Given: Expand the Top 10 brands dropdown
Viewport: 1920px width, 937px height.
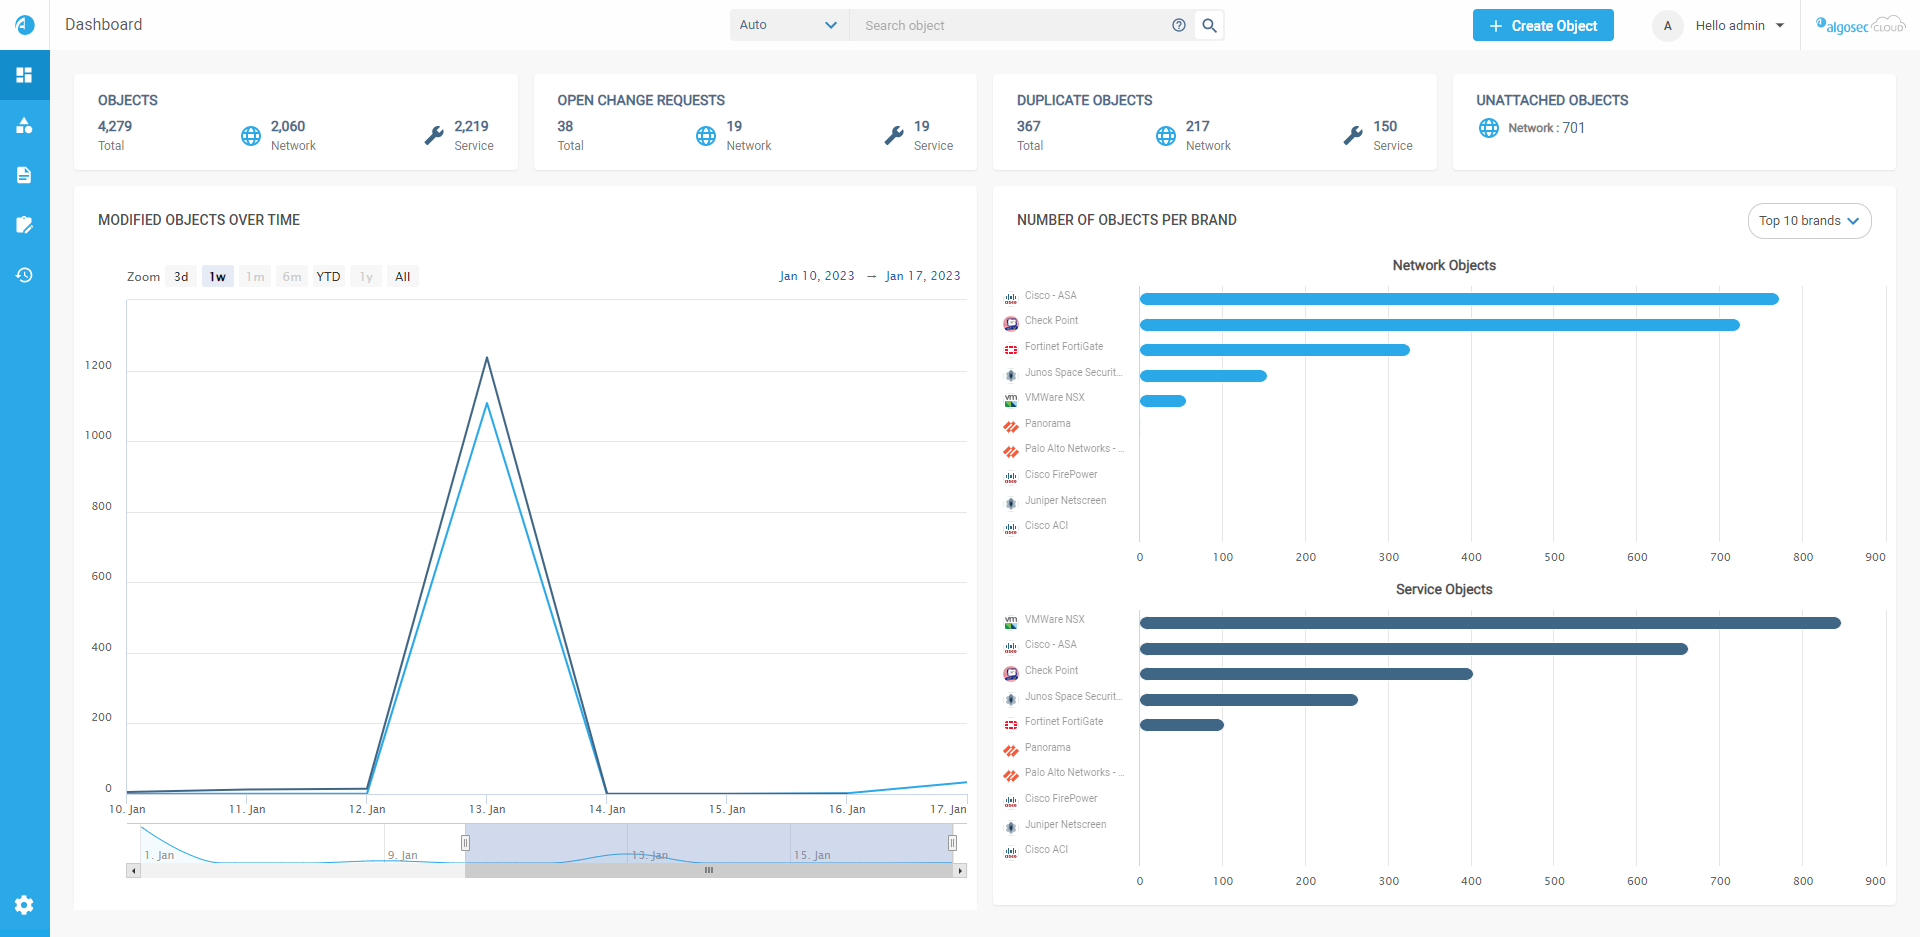Looking at the screenshot, I should (1808, 221).
